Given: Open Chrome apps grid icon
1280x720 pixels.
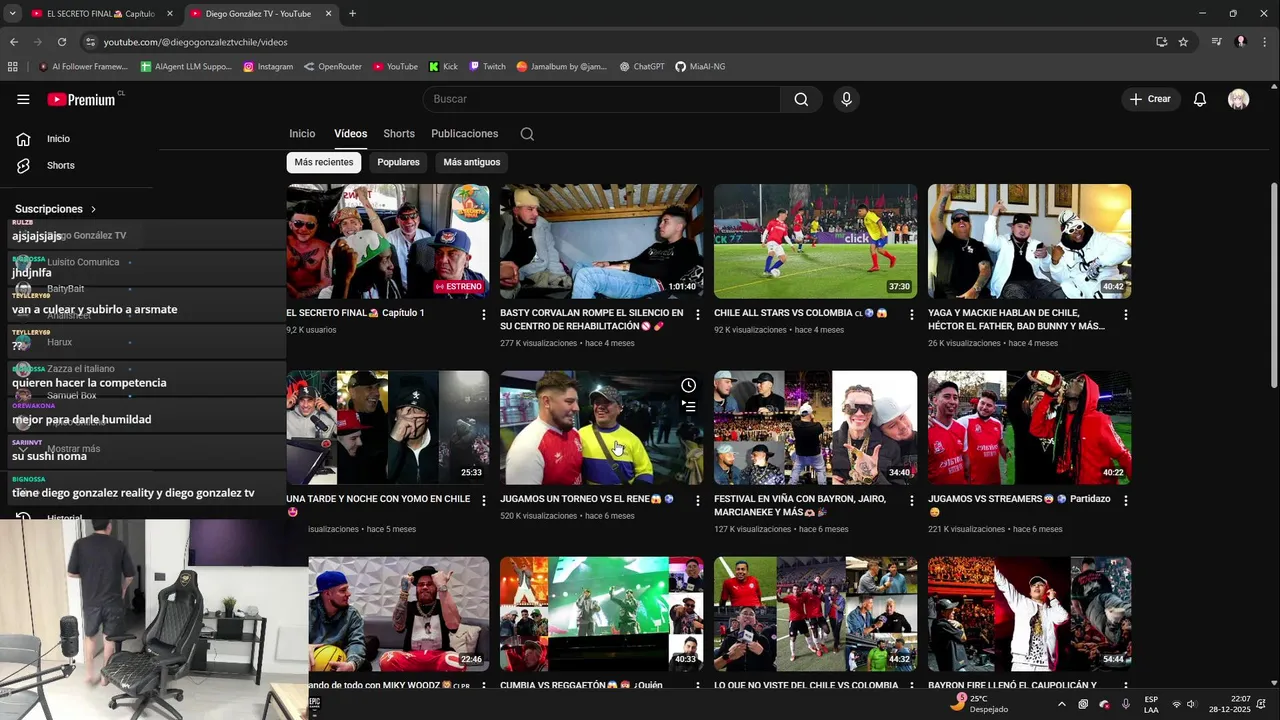Looking at the screenshot, I should (x=13, y=66).
